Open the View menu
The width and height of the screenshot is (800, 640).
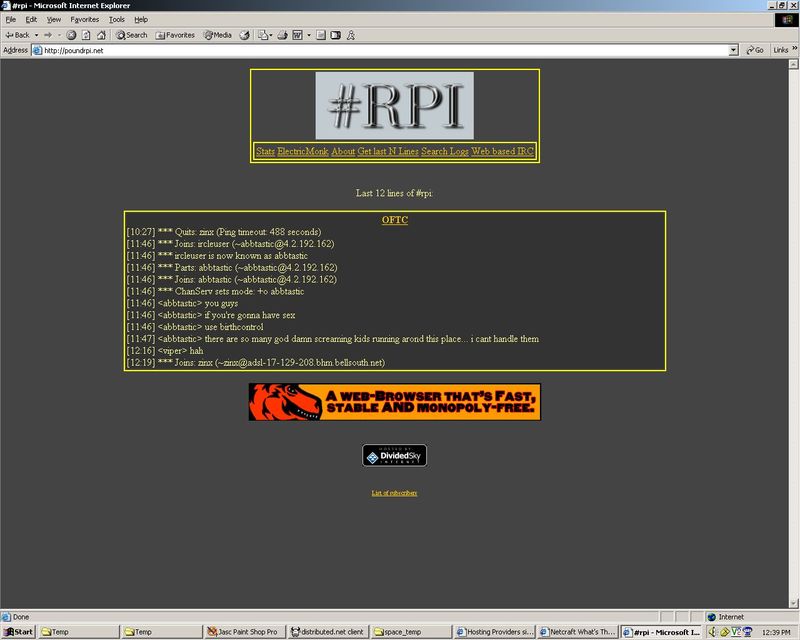point(54,19)
